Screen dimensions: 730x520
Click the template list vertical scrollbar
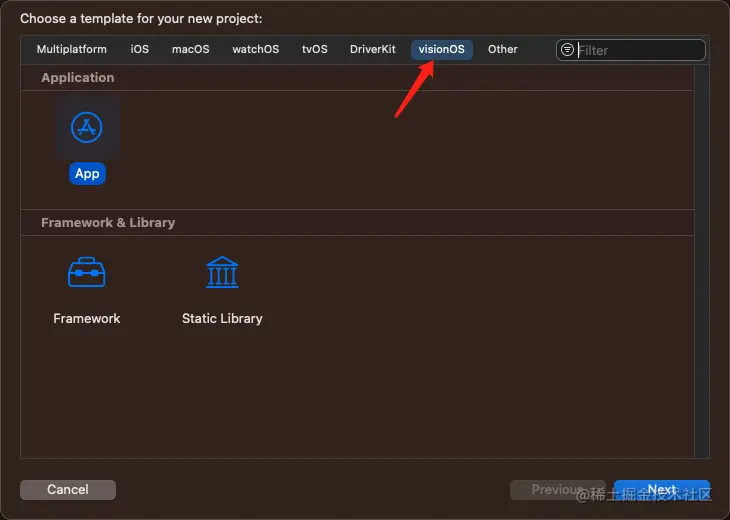[x=702, y=261]
